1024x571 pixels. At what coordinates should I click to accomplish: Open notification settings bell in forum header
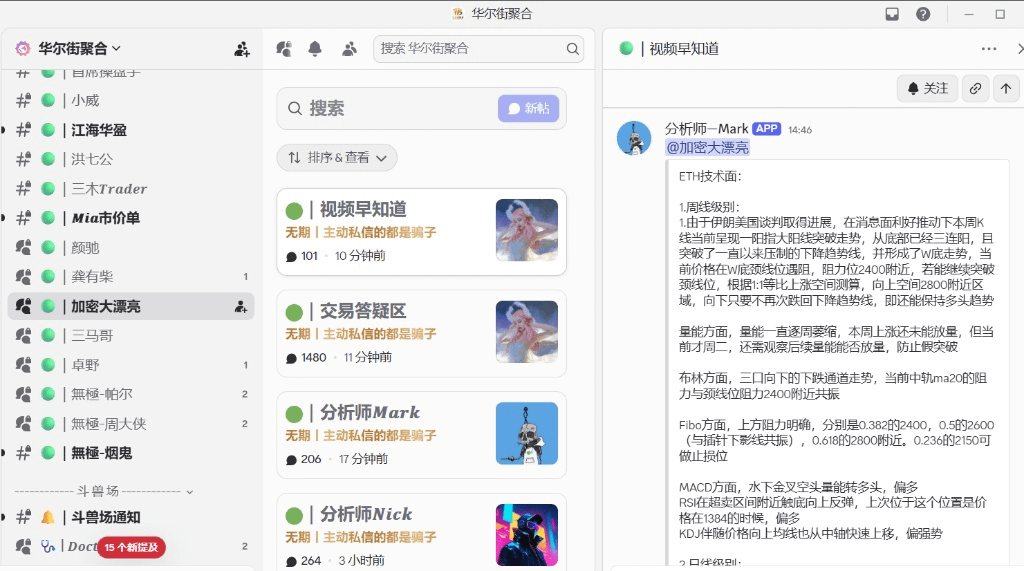point(315,48)
